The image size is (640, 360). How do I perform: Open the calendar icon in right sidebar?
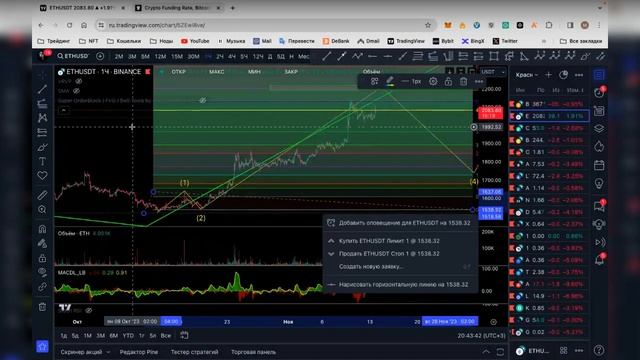599,165
